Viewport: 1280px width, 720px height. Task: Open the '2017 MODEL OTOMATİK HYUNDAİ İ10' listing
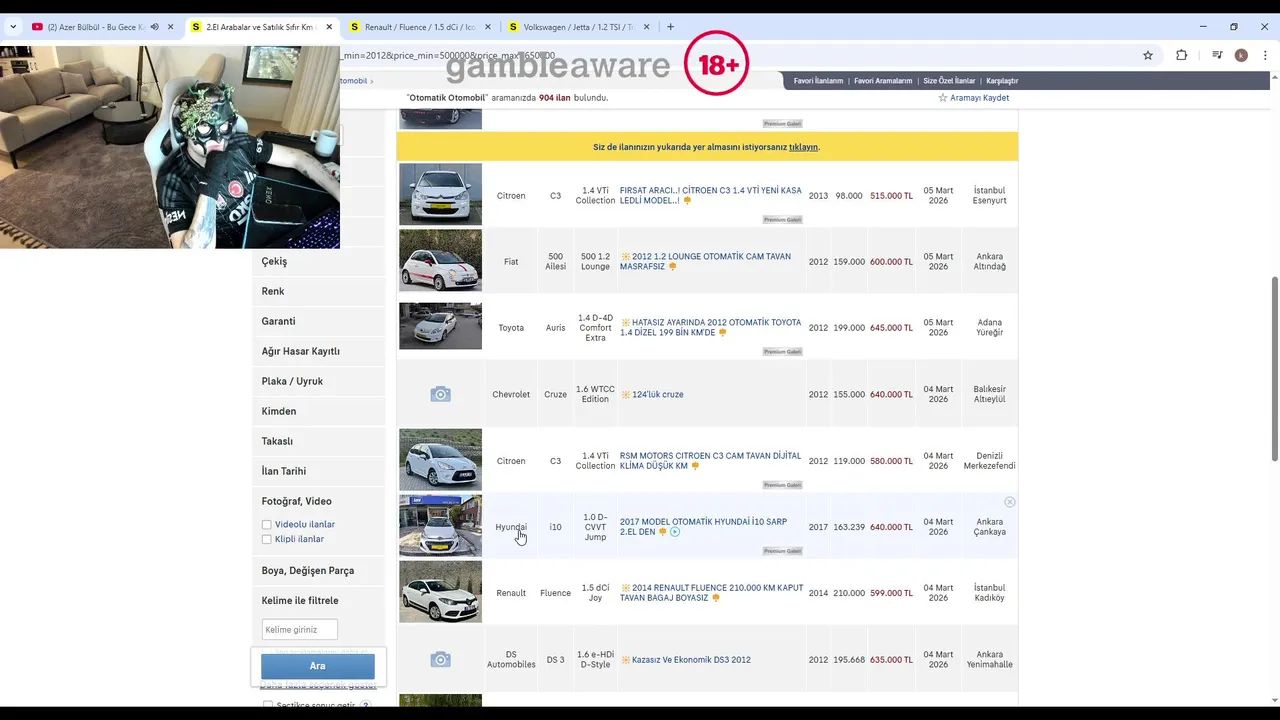tap(703, 526)
